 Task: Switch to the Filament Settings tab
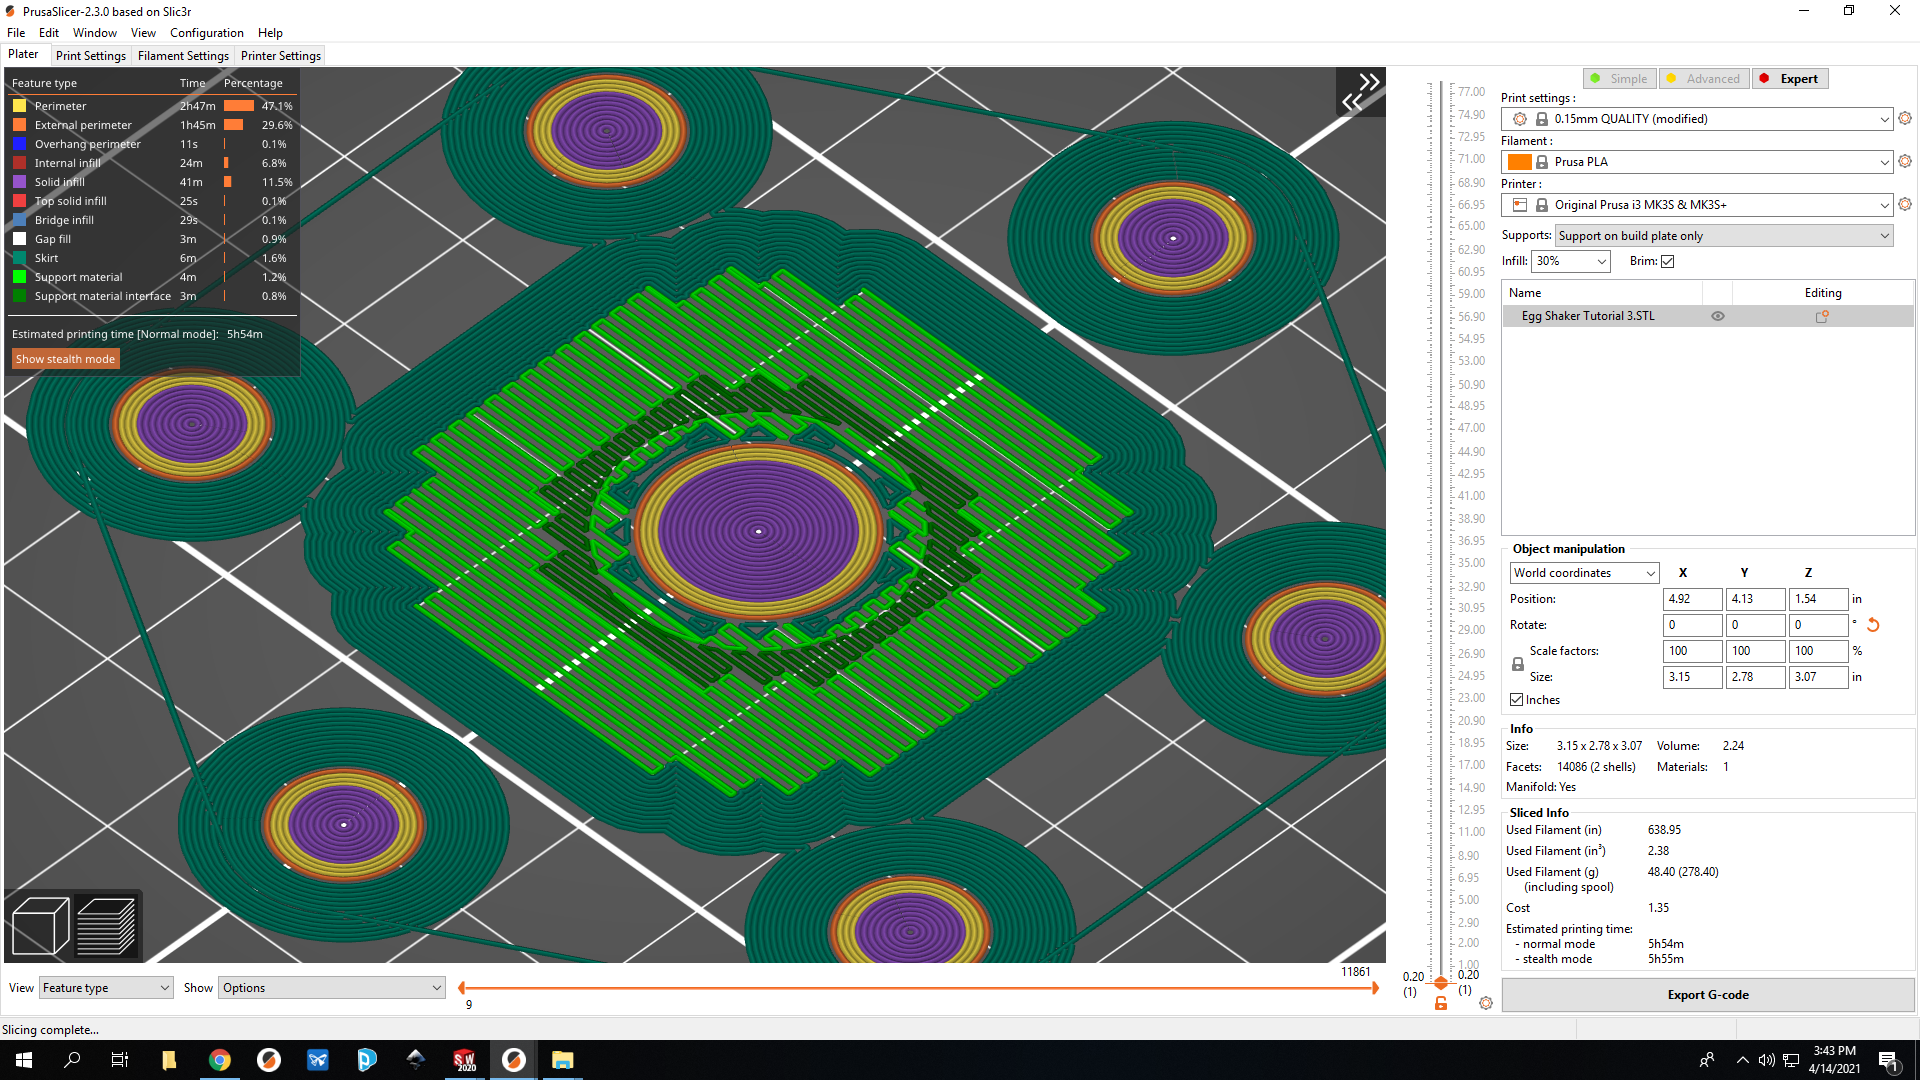click(x=183, y=56)
